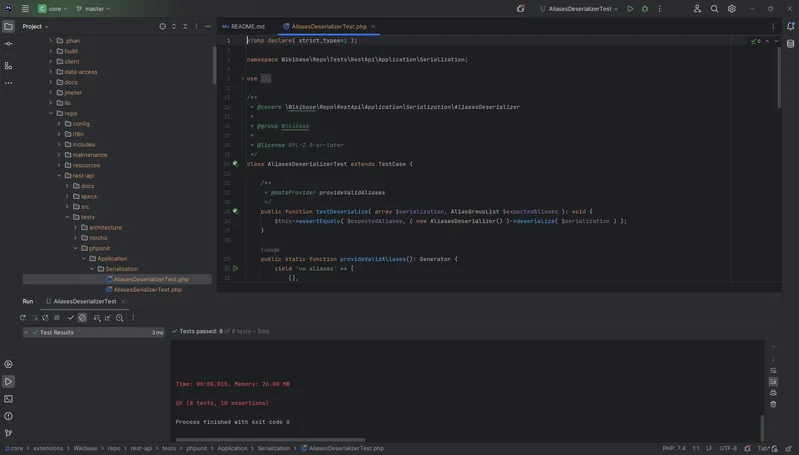Expand the client folder
Image resolution: width=799 pixels, height=455 pixels.
tap(51, 62)
